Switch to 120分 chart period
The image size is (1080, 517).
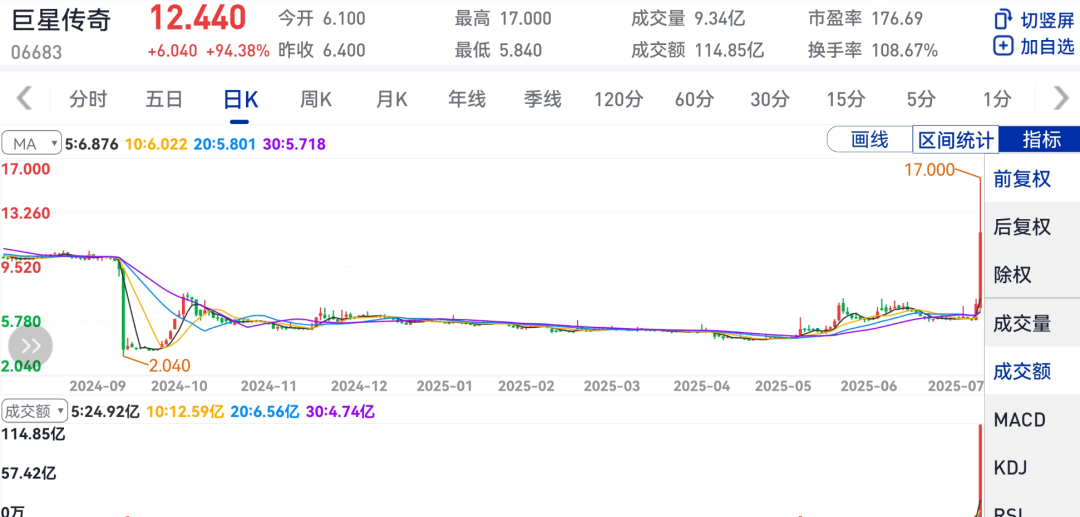click(619, 99)
